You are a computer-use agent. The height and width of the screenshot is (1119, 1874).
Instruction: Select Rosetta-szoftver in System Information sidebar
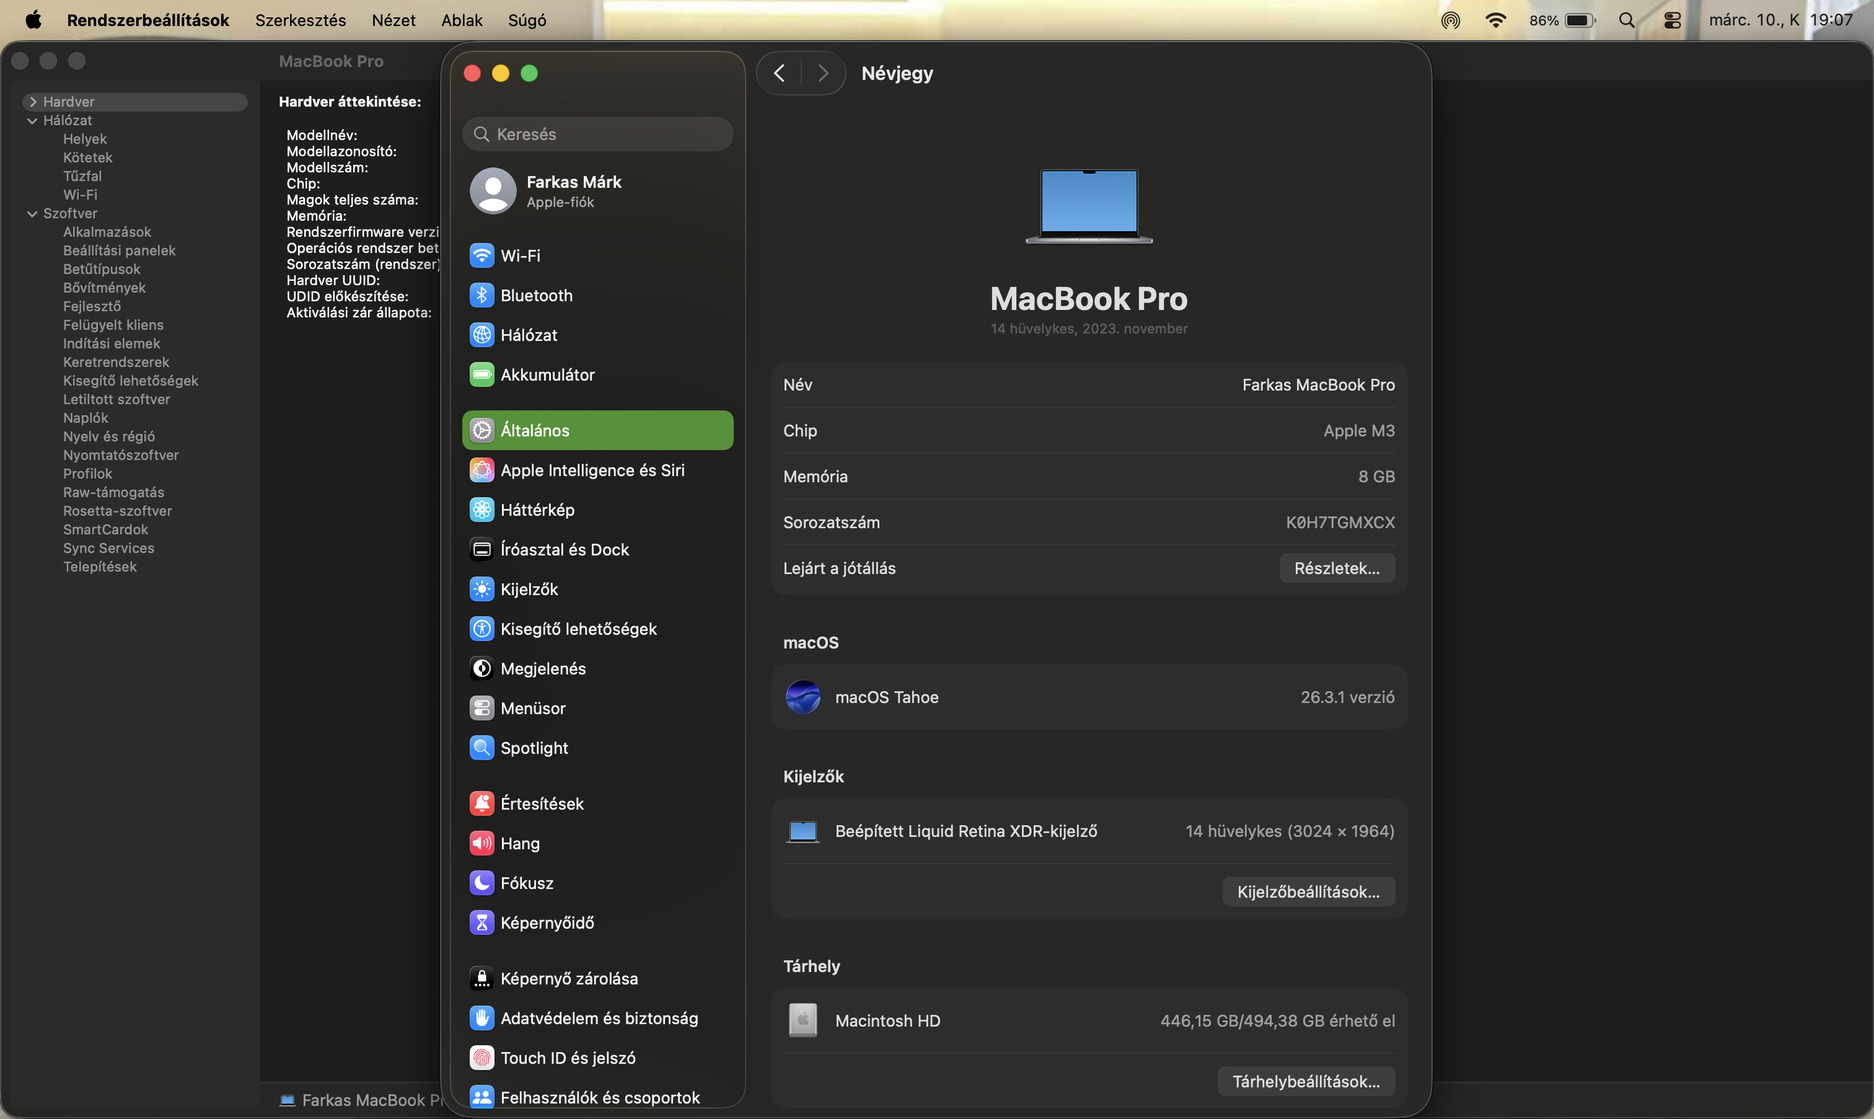118,511
